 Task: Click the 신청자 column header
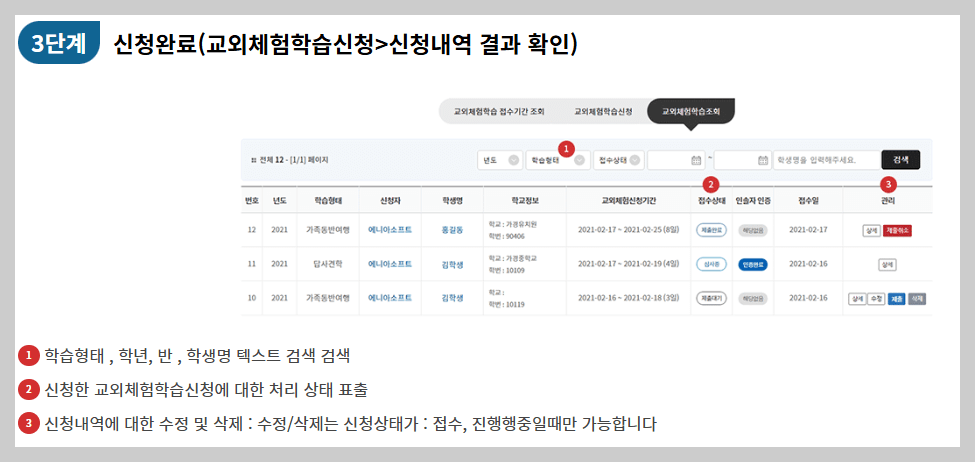point(390,201)
